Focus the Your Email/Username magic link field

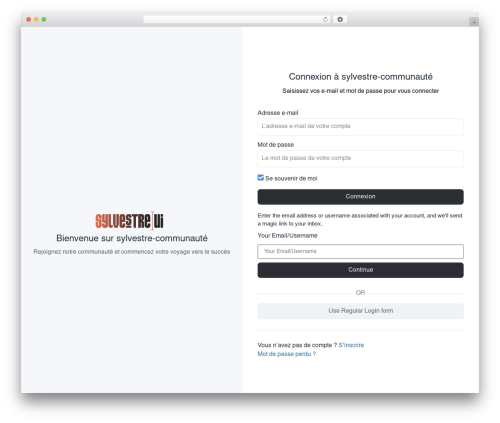pyautogui.click(x=360, y=251)
